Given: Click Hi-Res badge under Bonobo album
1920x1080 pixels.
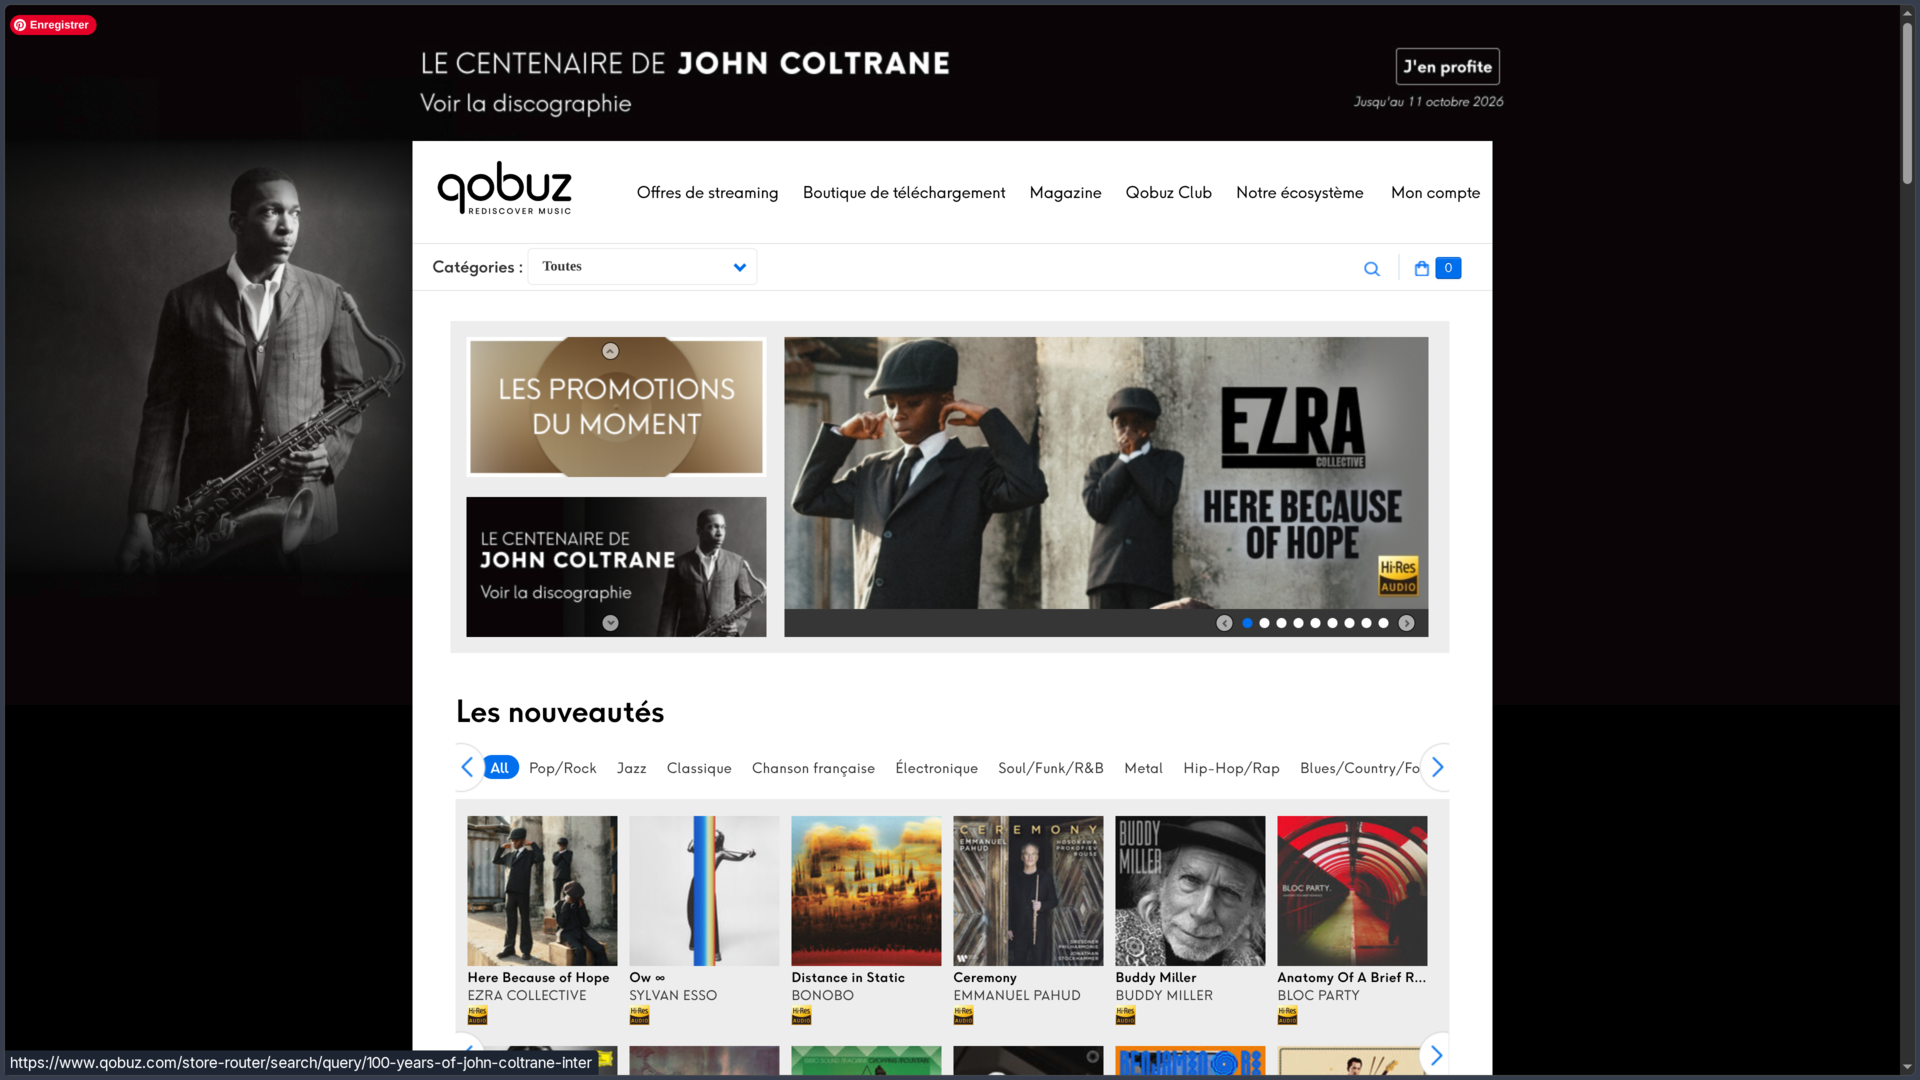Looking at the screenshot, I should [801, 1016].
